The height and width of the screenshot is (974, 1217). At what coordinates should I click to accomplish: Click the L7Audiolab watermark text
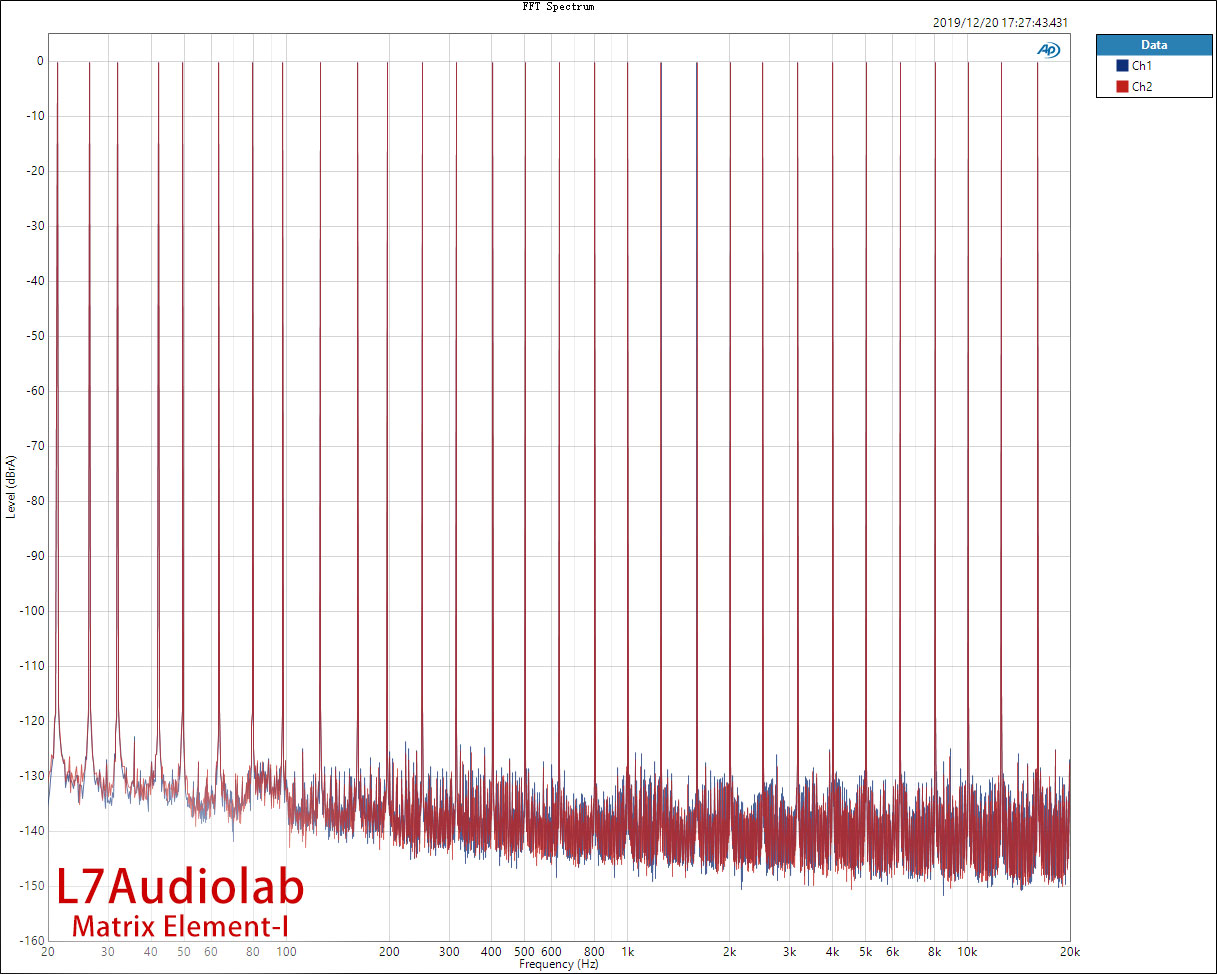(180, 887)
